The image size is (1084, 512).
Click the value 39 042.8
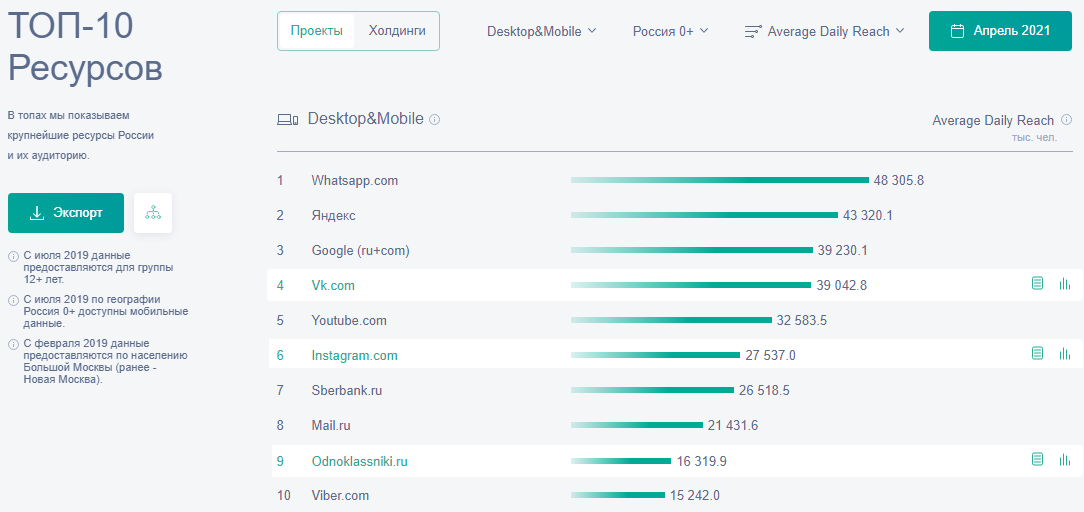(x=841, y=285)
